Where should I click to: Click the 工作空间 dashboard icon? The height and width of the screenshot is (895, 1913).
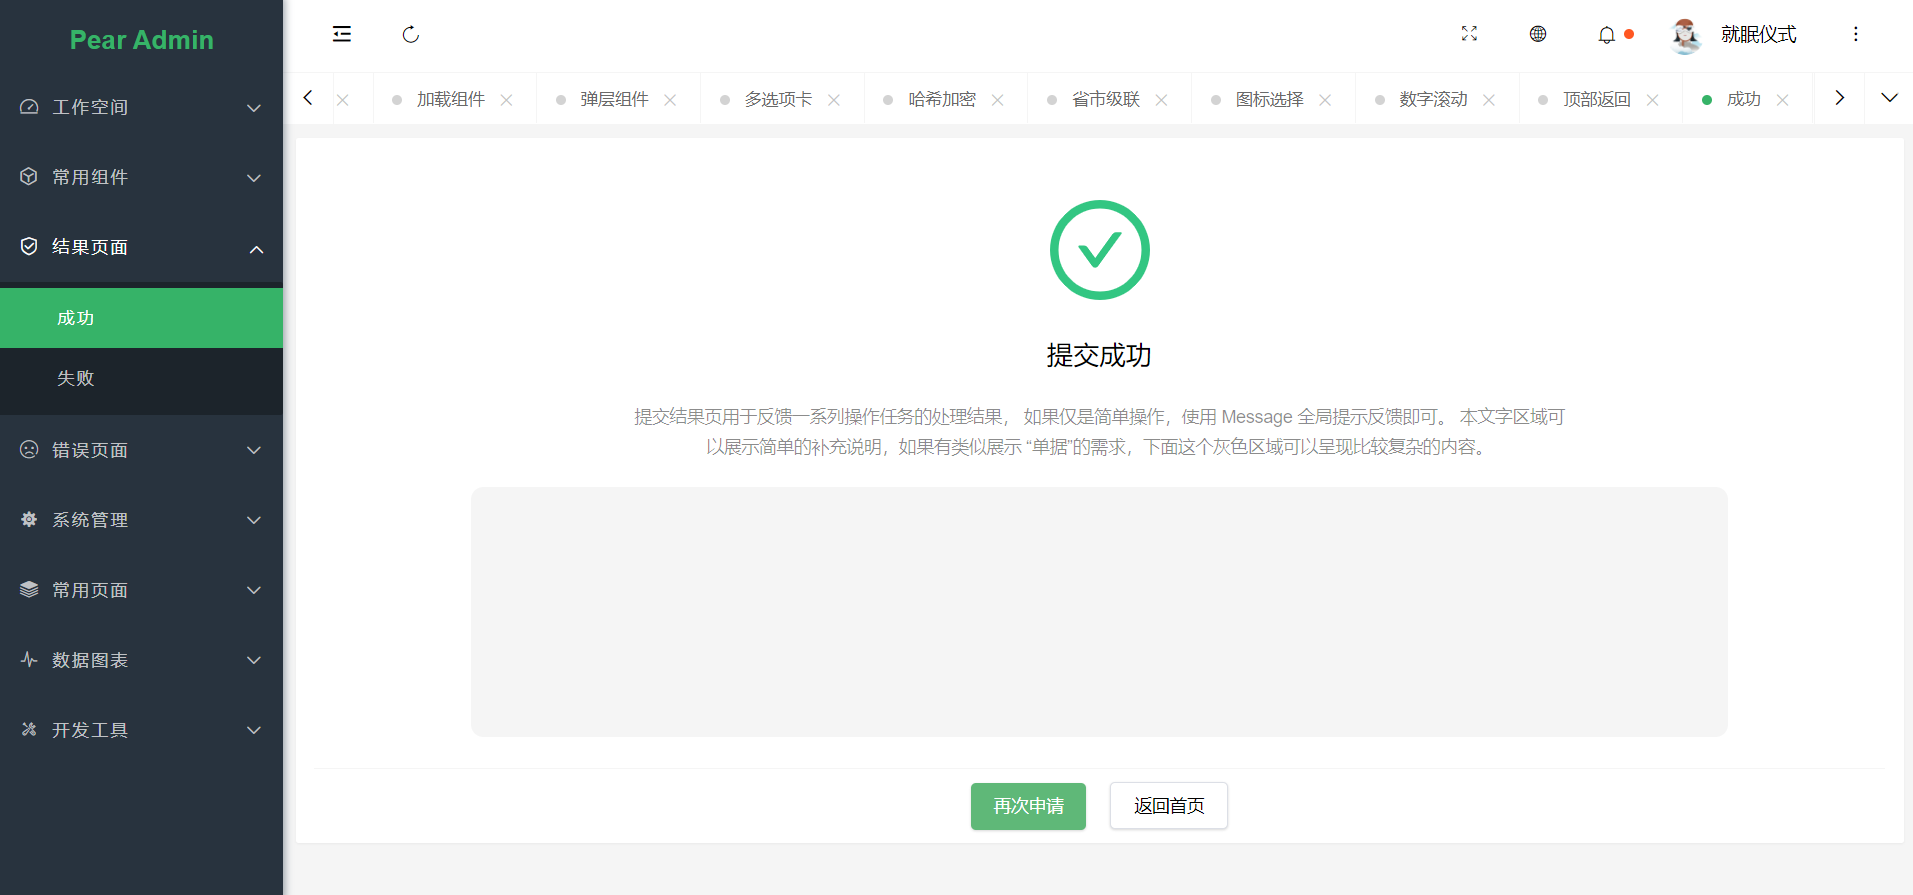pos(29,107)
